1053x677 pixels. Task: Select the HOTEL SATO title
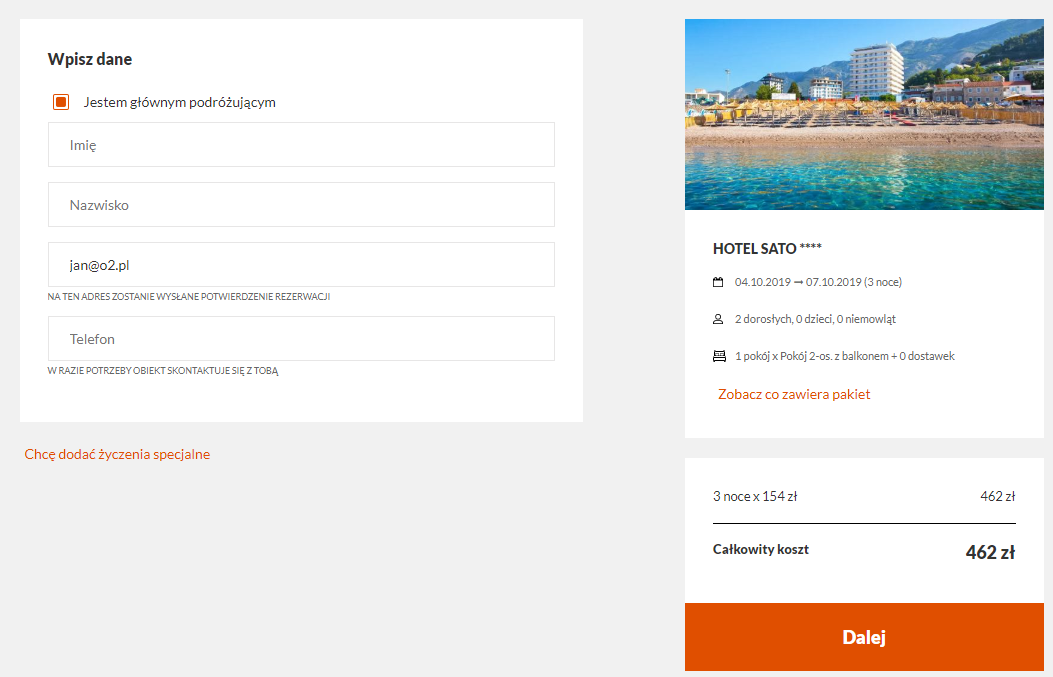pos(767,249)
